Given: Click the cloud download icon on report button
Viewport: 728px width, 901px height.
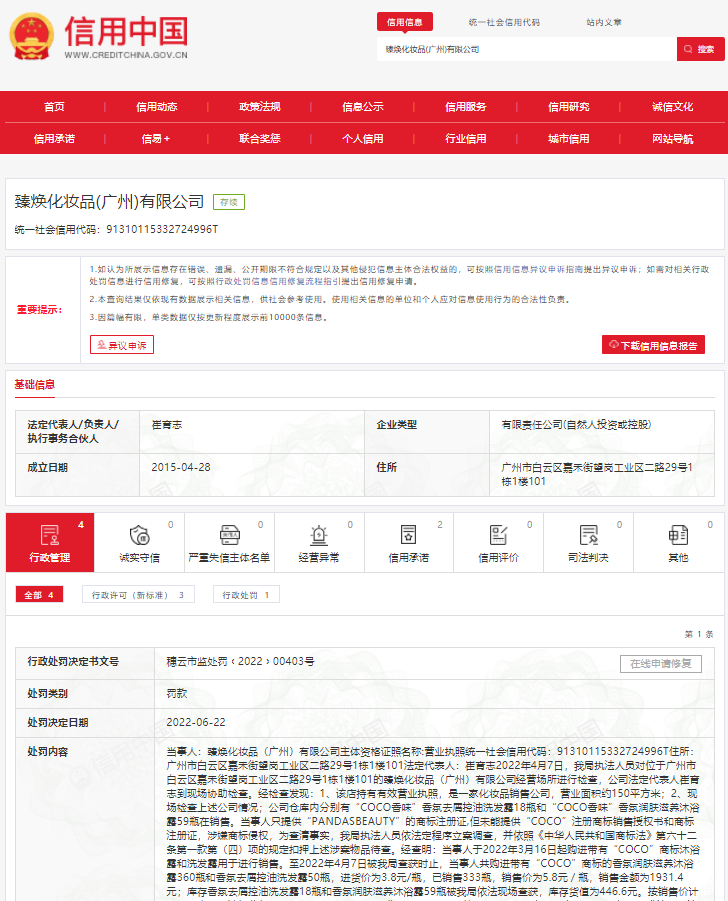Looking at the screenshot, I should tap(614, 345).
